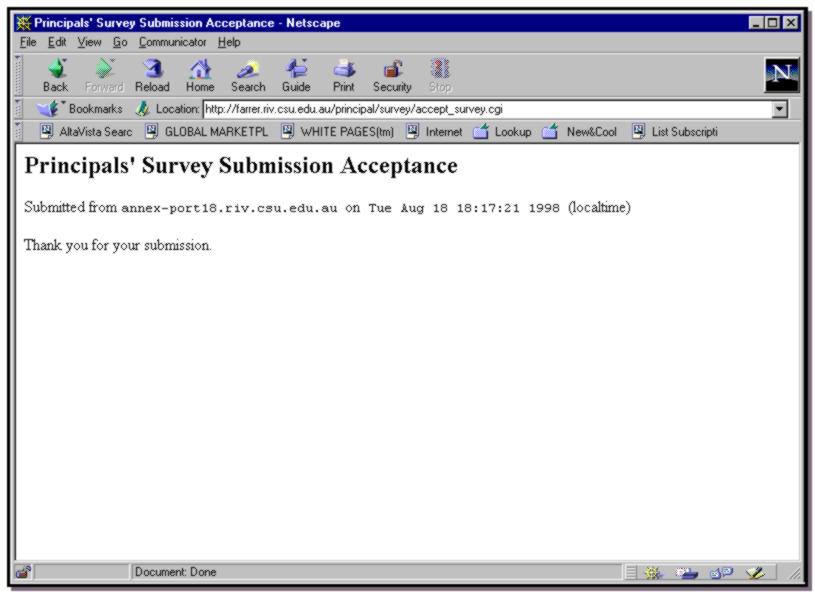815x594 pixels.
Task: Open the File menu
Action: [28, 42]
